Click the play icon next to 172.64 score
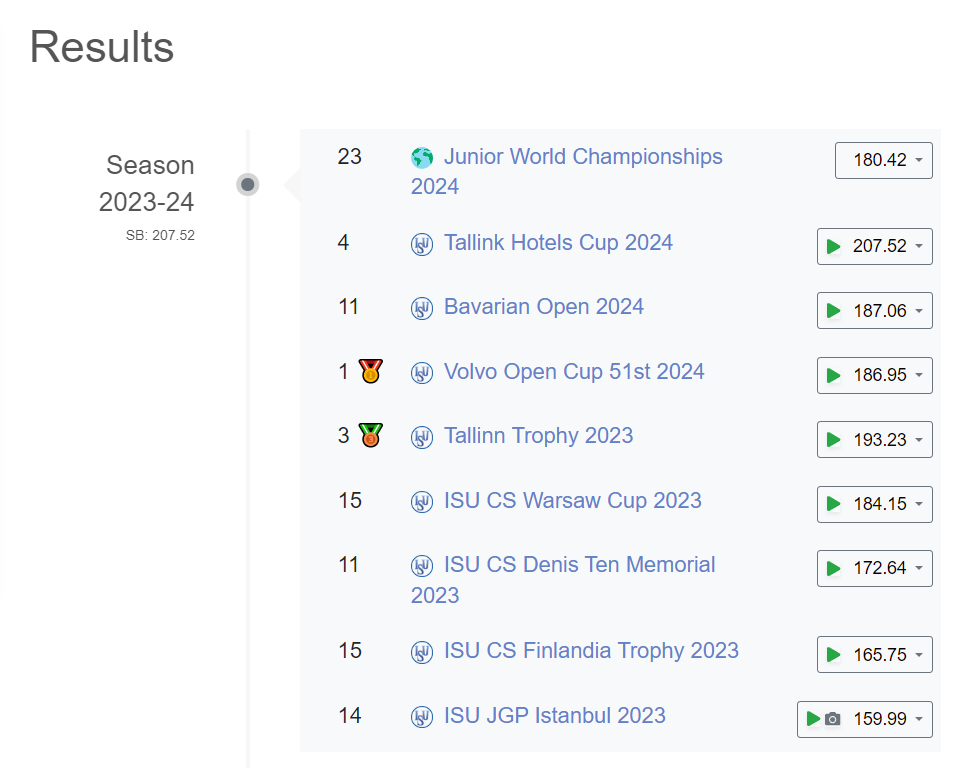Screen dimensions: 978x768 (833, 568)
